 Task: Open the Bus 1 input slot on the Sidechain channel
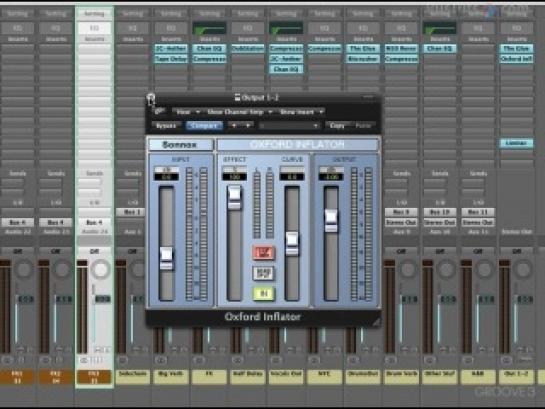click(132, 212)
